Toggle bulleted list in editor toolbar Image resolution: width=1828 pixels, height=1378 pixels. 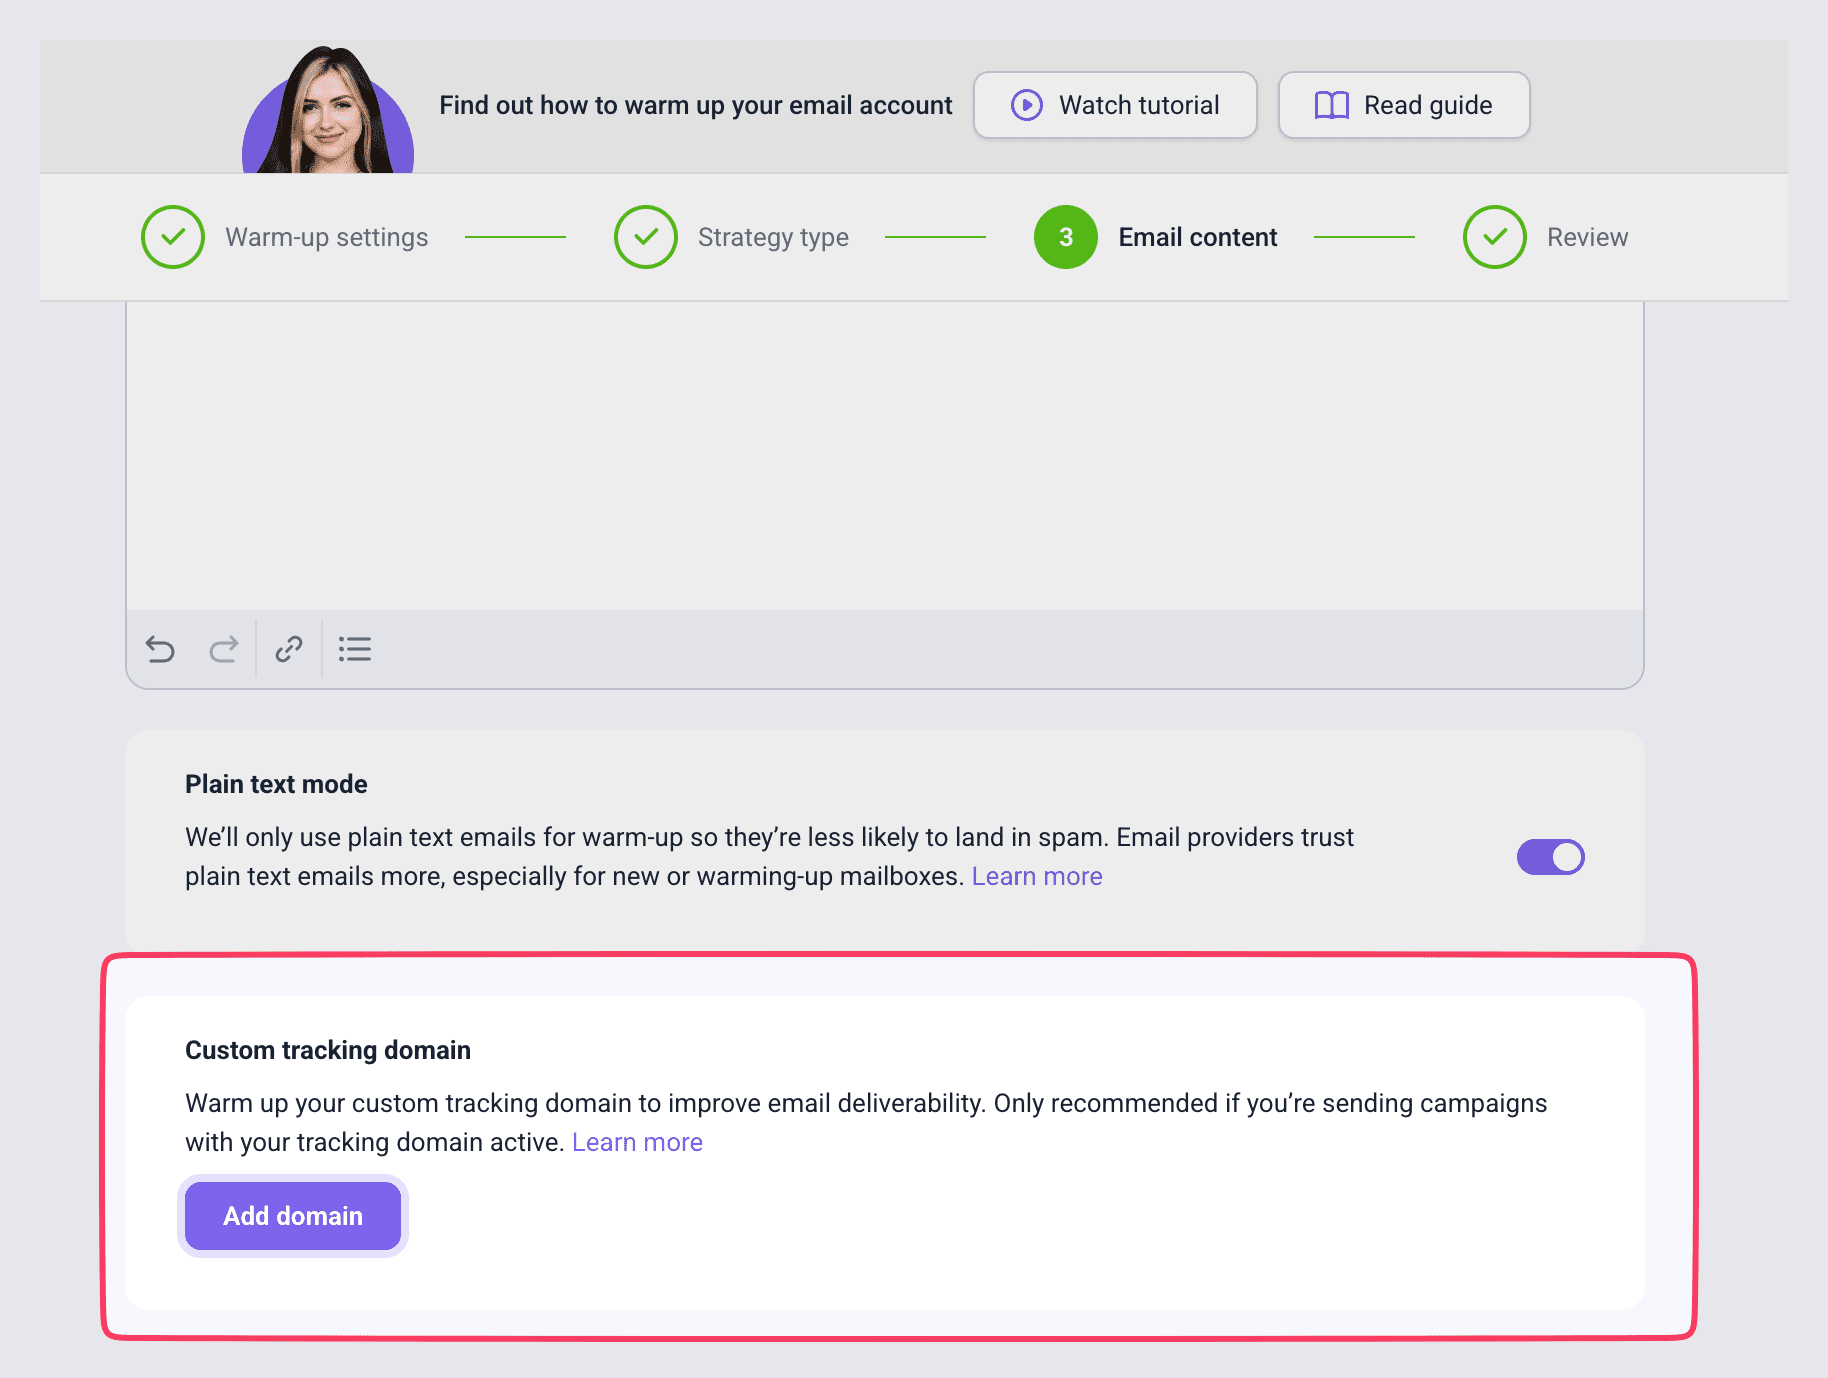click(x=355, y=650)
